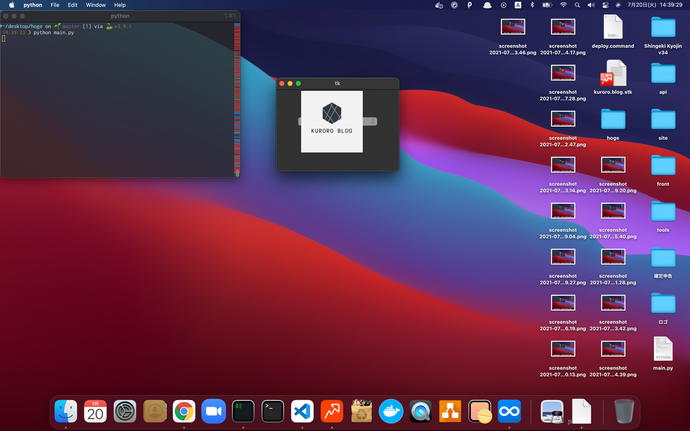
Task: Open QuickTime Player from the Dock
Action: pos(421,411)
